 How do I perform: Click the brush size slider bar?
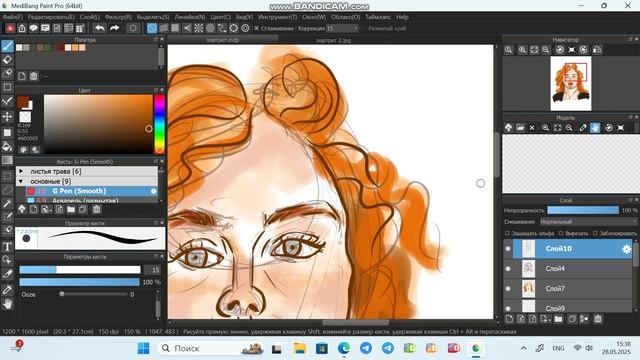point(80,270)
